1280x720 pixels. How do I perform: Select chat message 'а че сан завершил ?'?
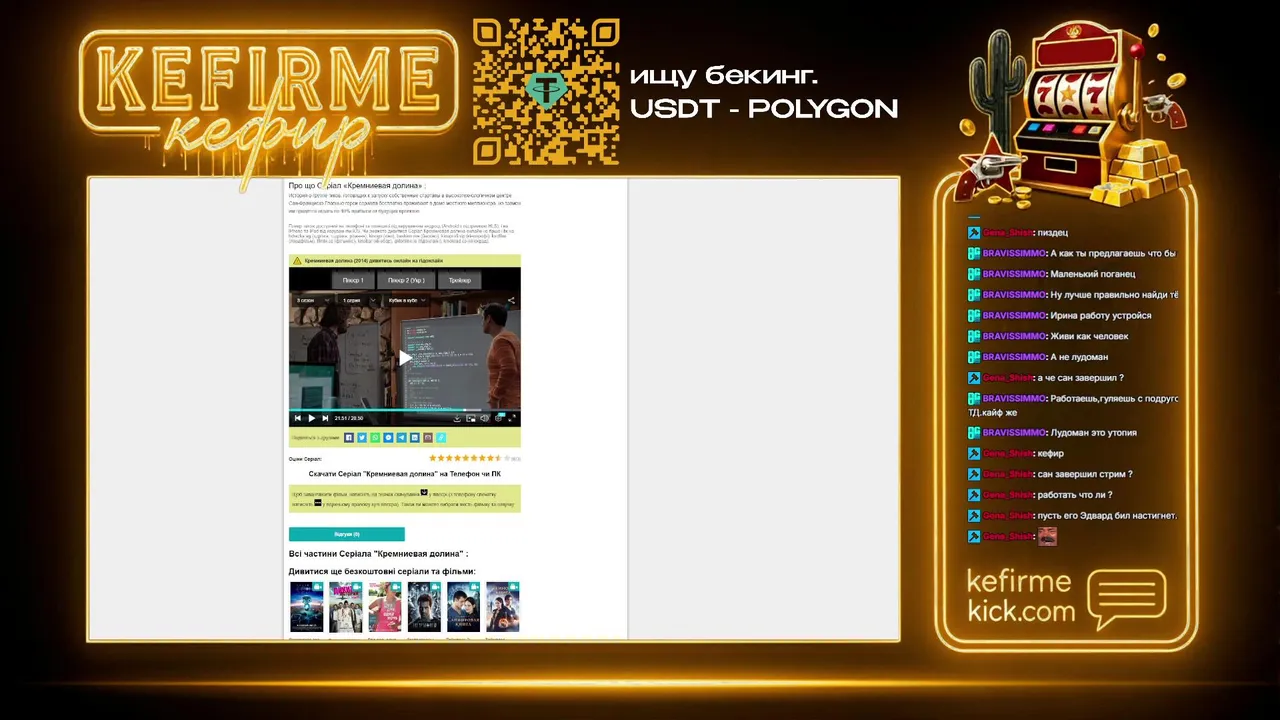click(1081, 378)
